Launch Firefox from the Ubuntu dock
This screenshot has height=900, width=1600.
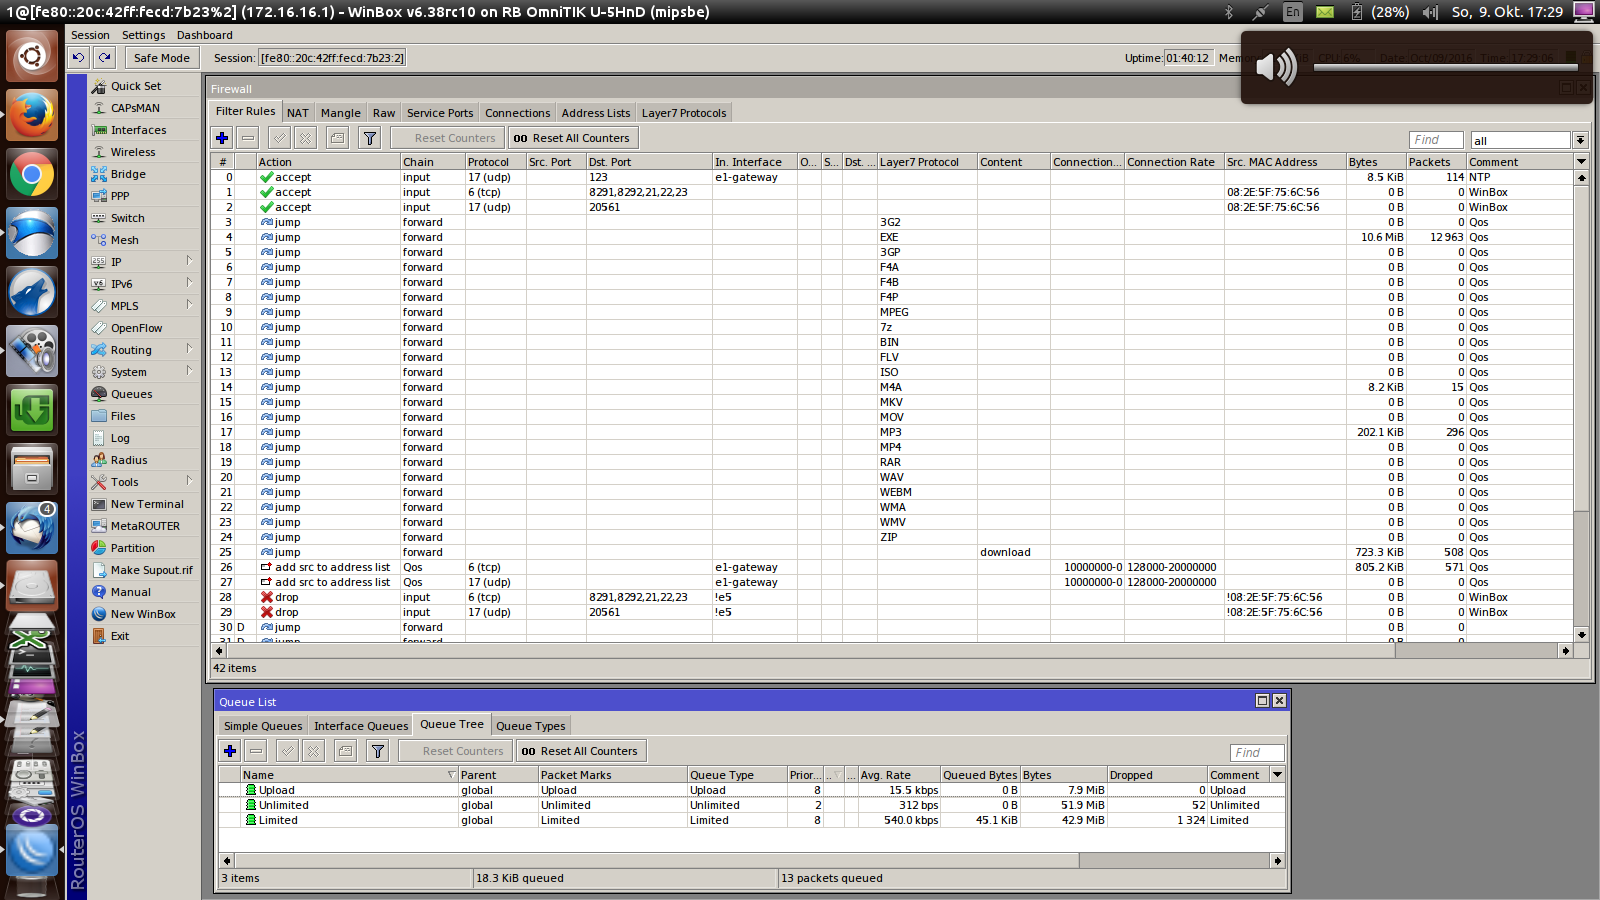point(32,115)
